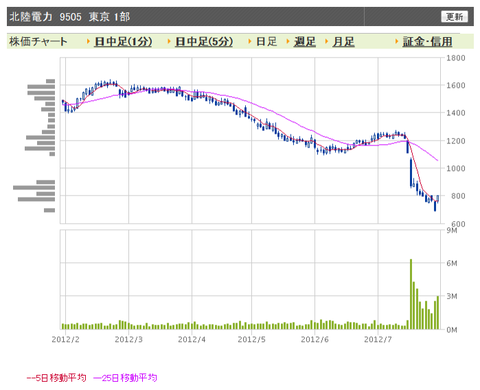
Task: Click the 2012/5 date axis label
Action: click(252, 339)
